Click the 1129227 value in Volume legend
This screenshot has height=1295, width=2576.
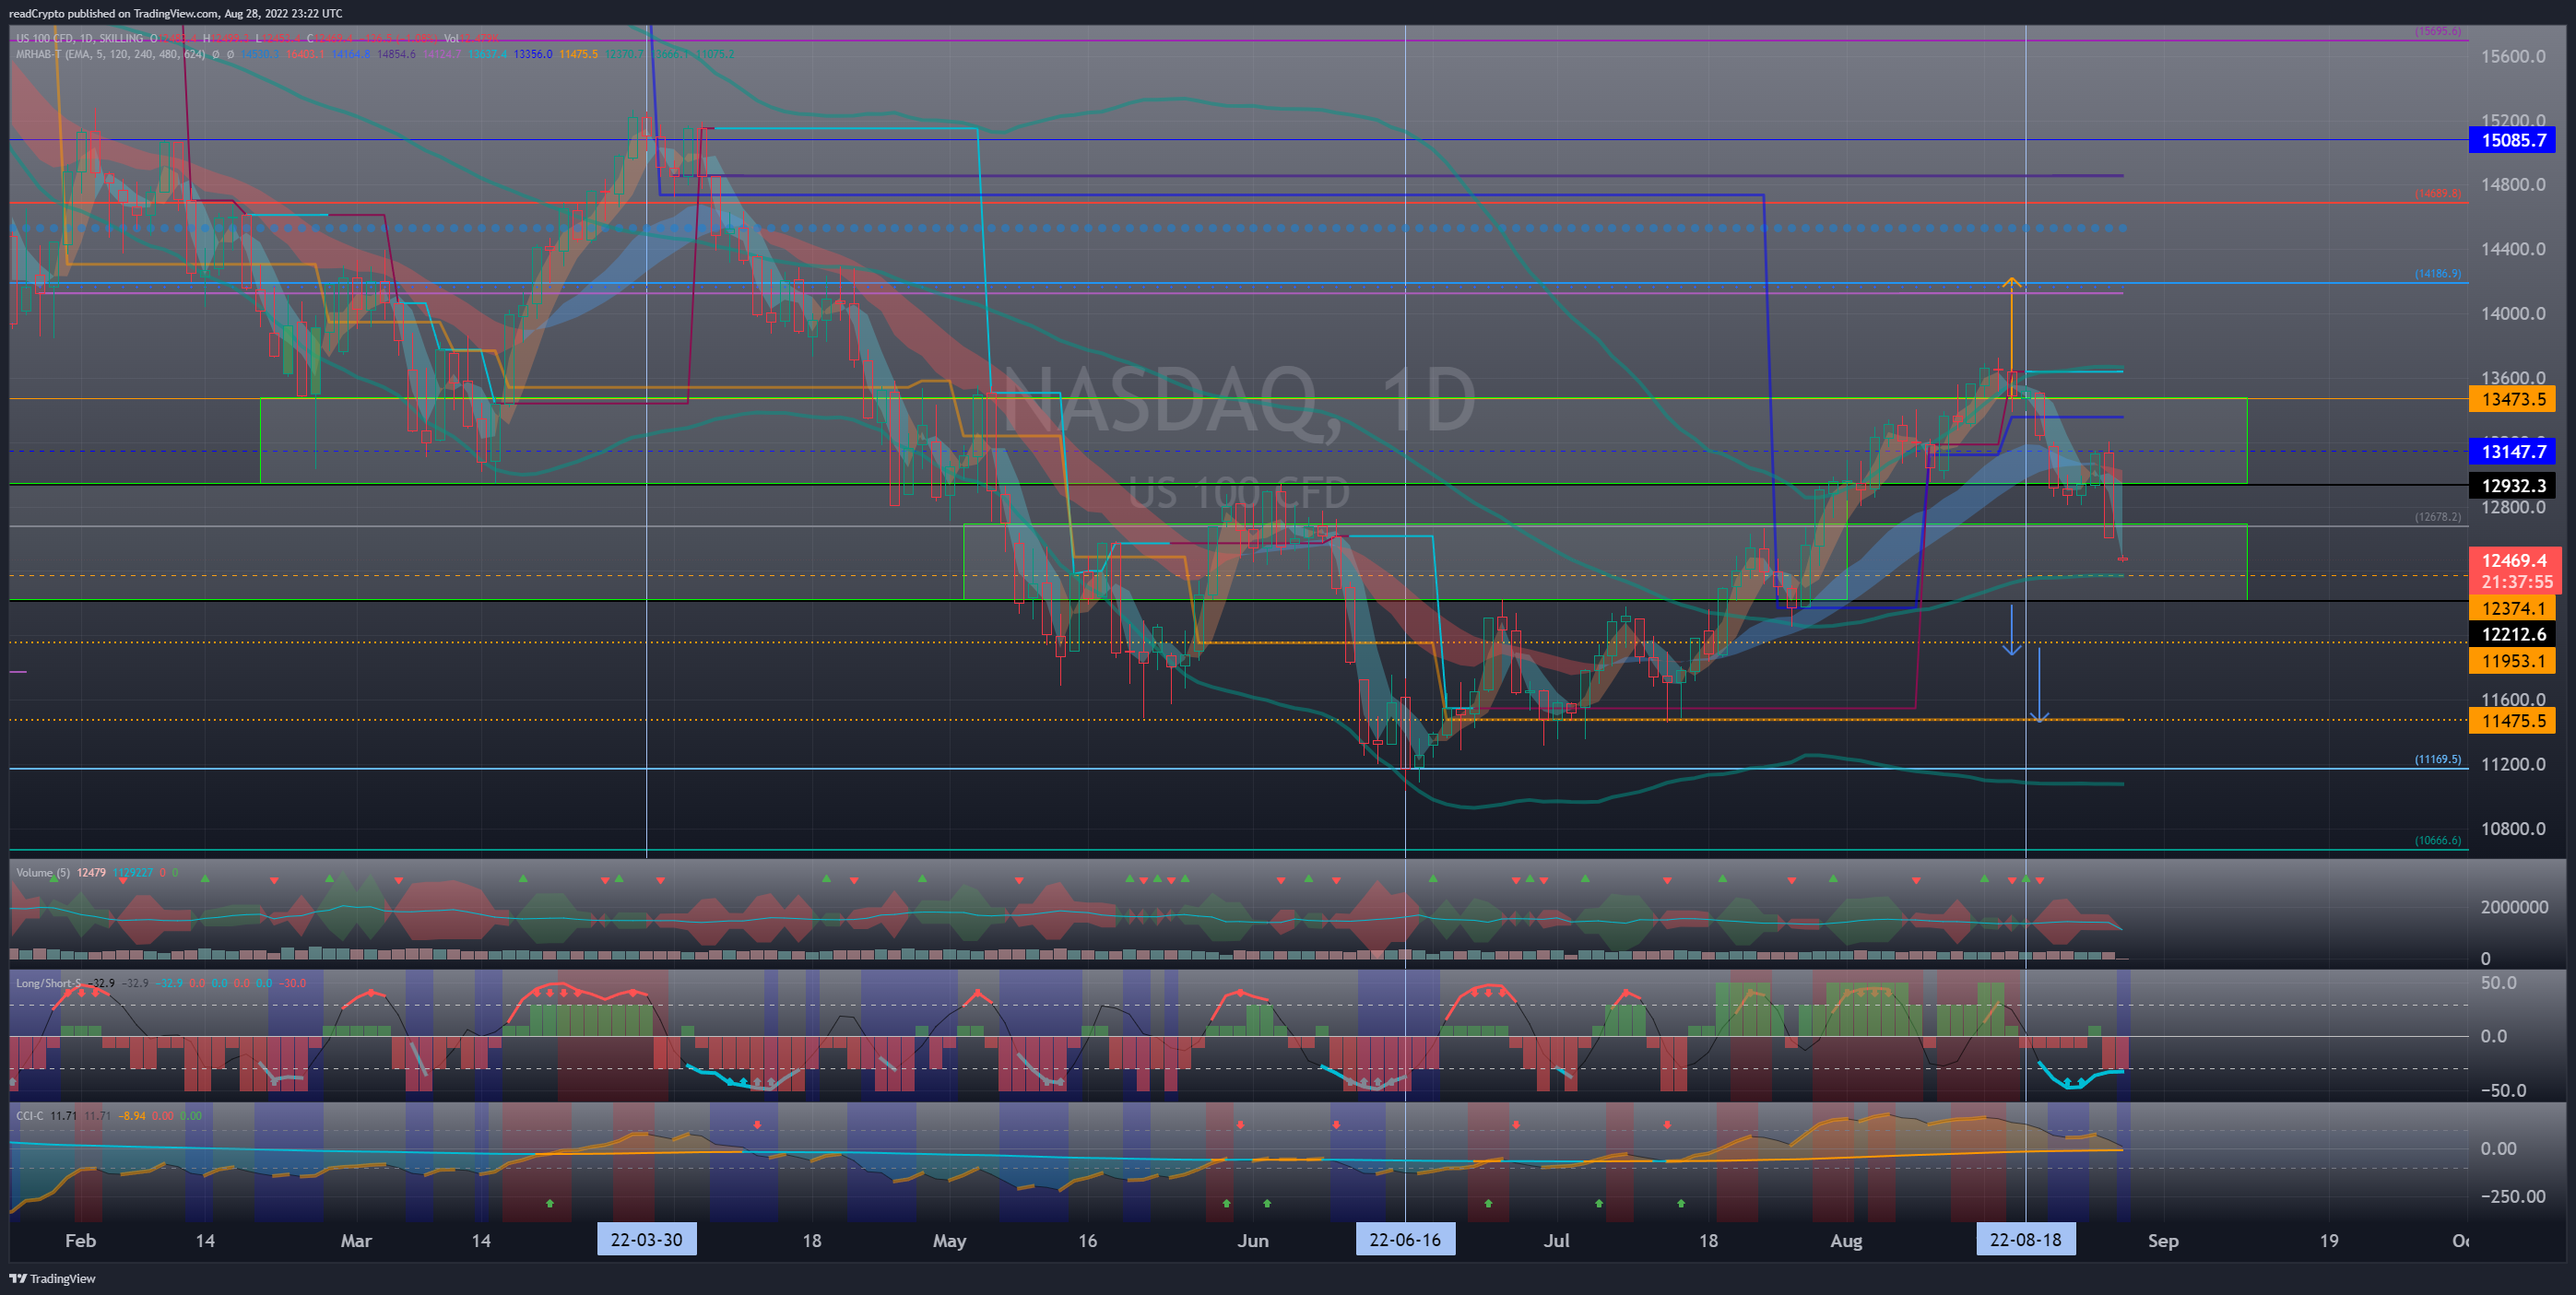pyautogui.click(x=133, y=872)
